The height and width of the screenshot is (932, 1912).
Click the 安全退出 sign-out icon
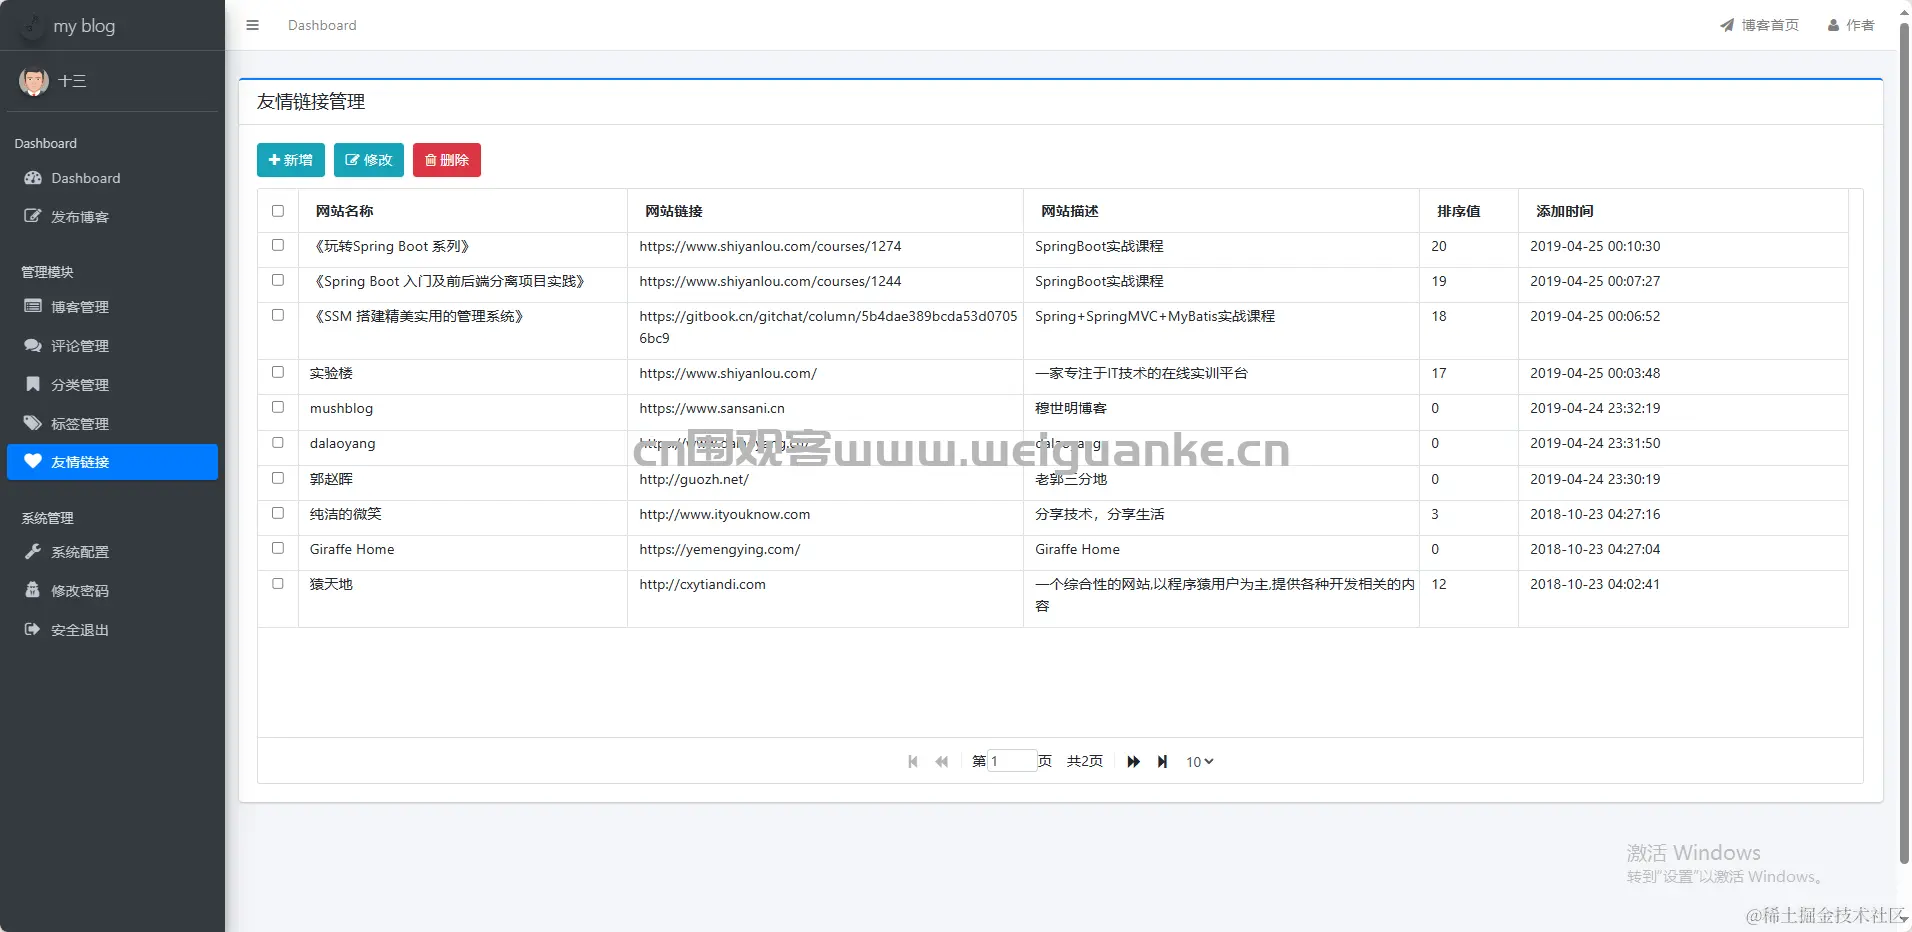tap(33, 629)
